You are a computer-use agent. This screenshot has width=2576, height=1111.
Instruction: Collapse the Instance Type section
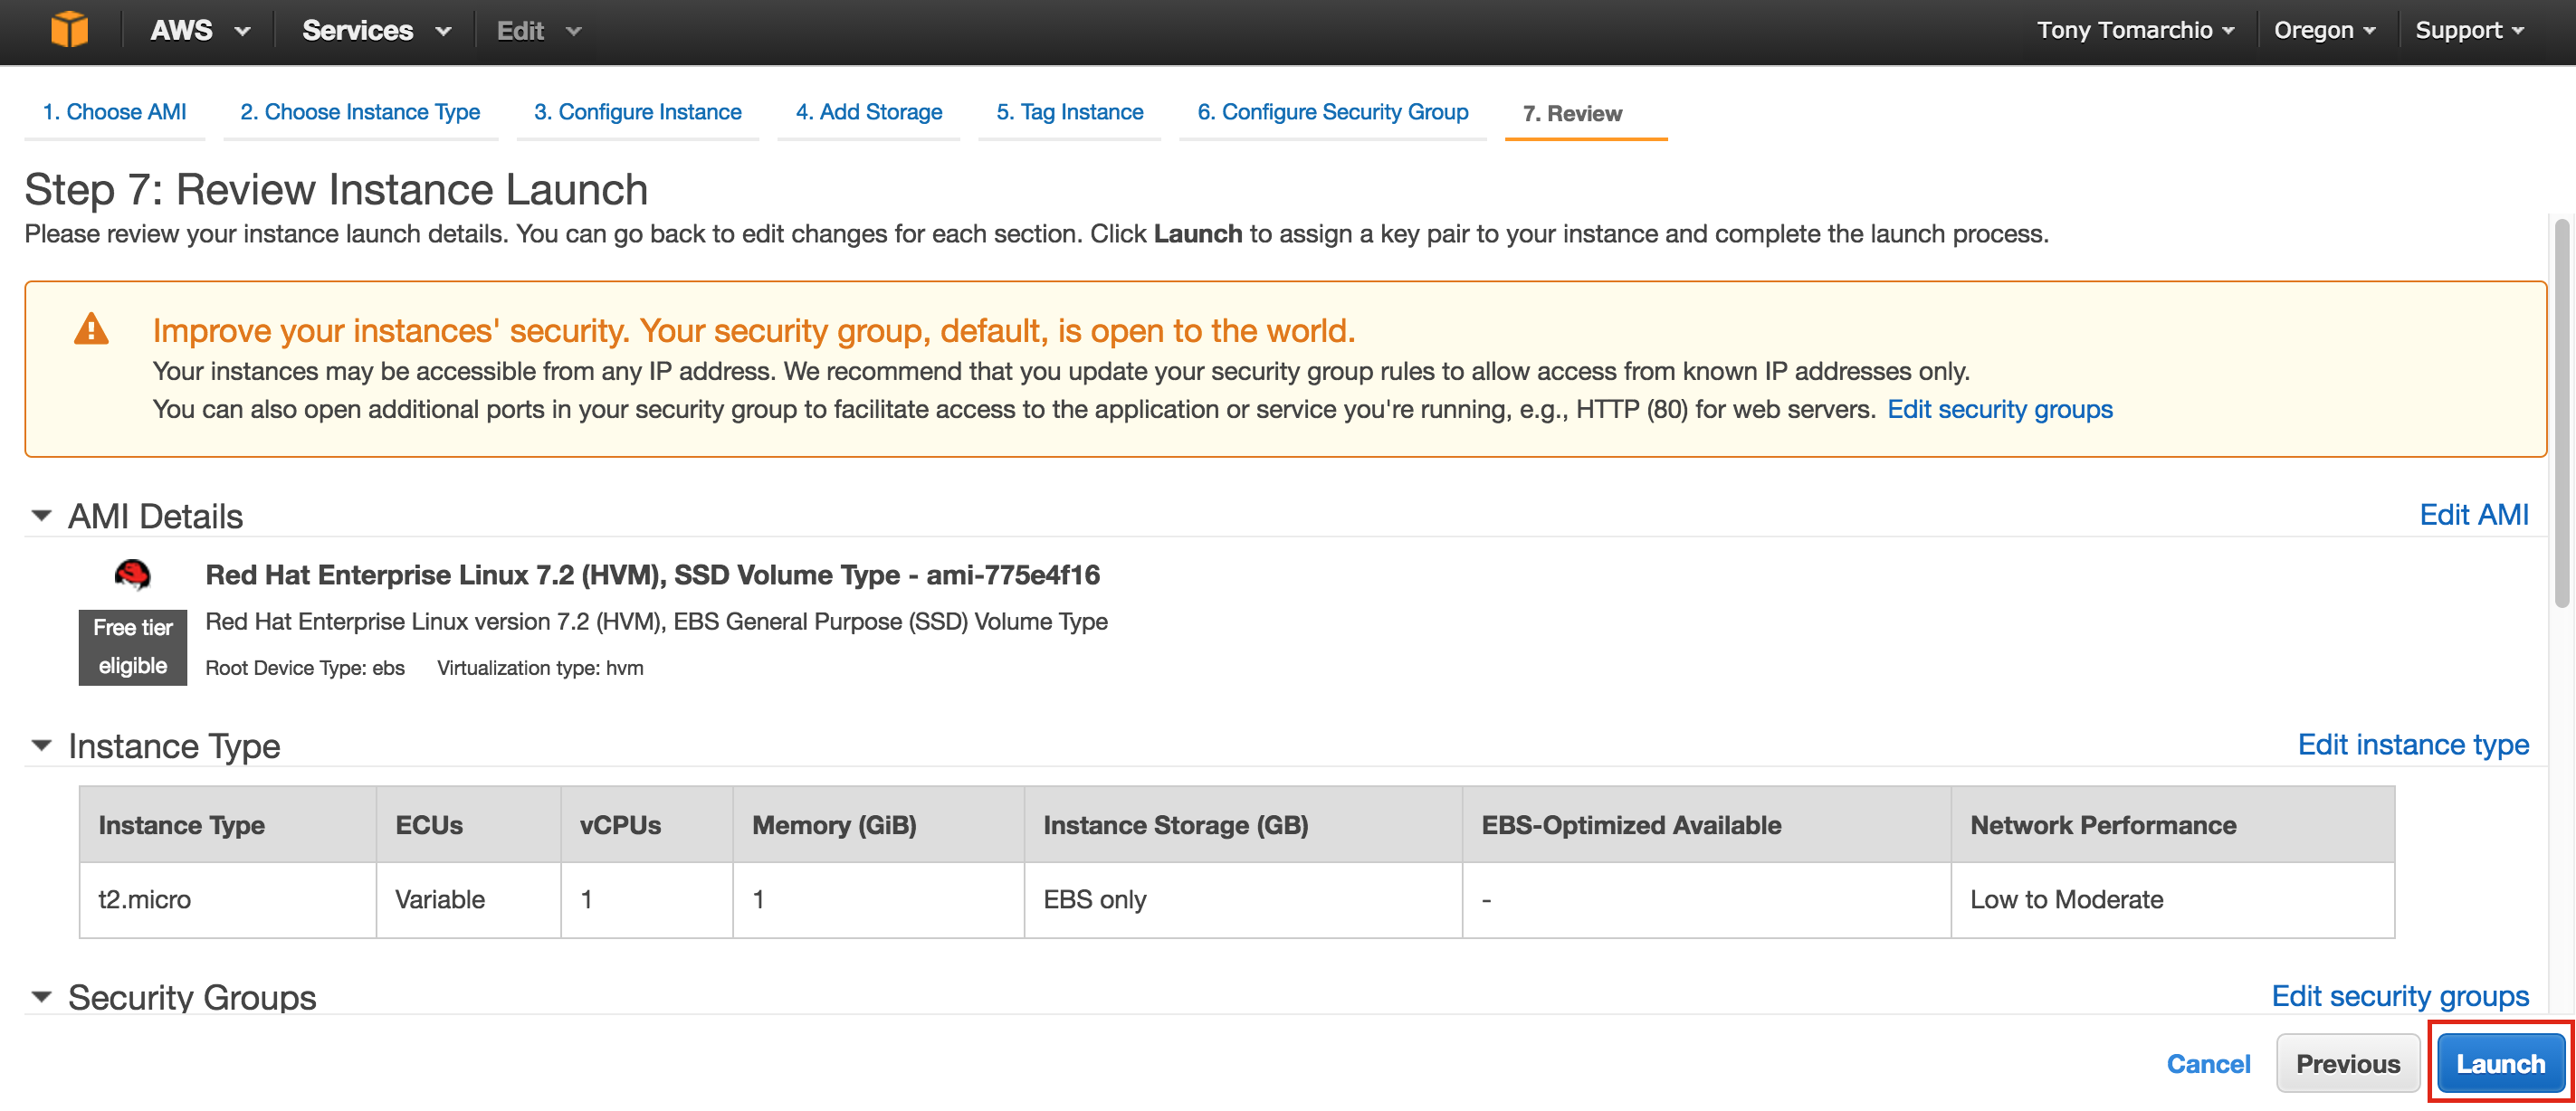41,745
